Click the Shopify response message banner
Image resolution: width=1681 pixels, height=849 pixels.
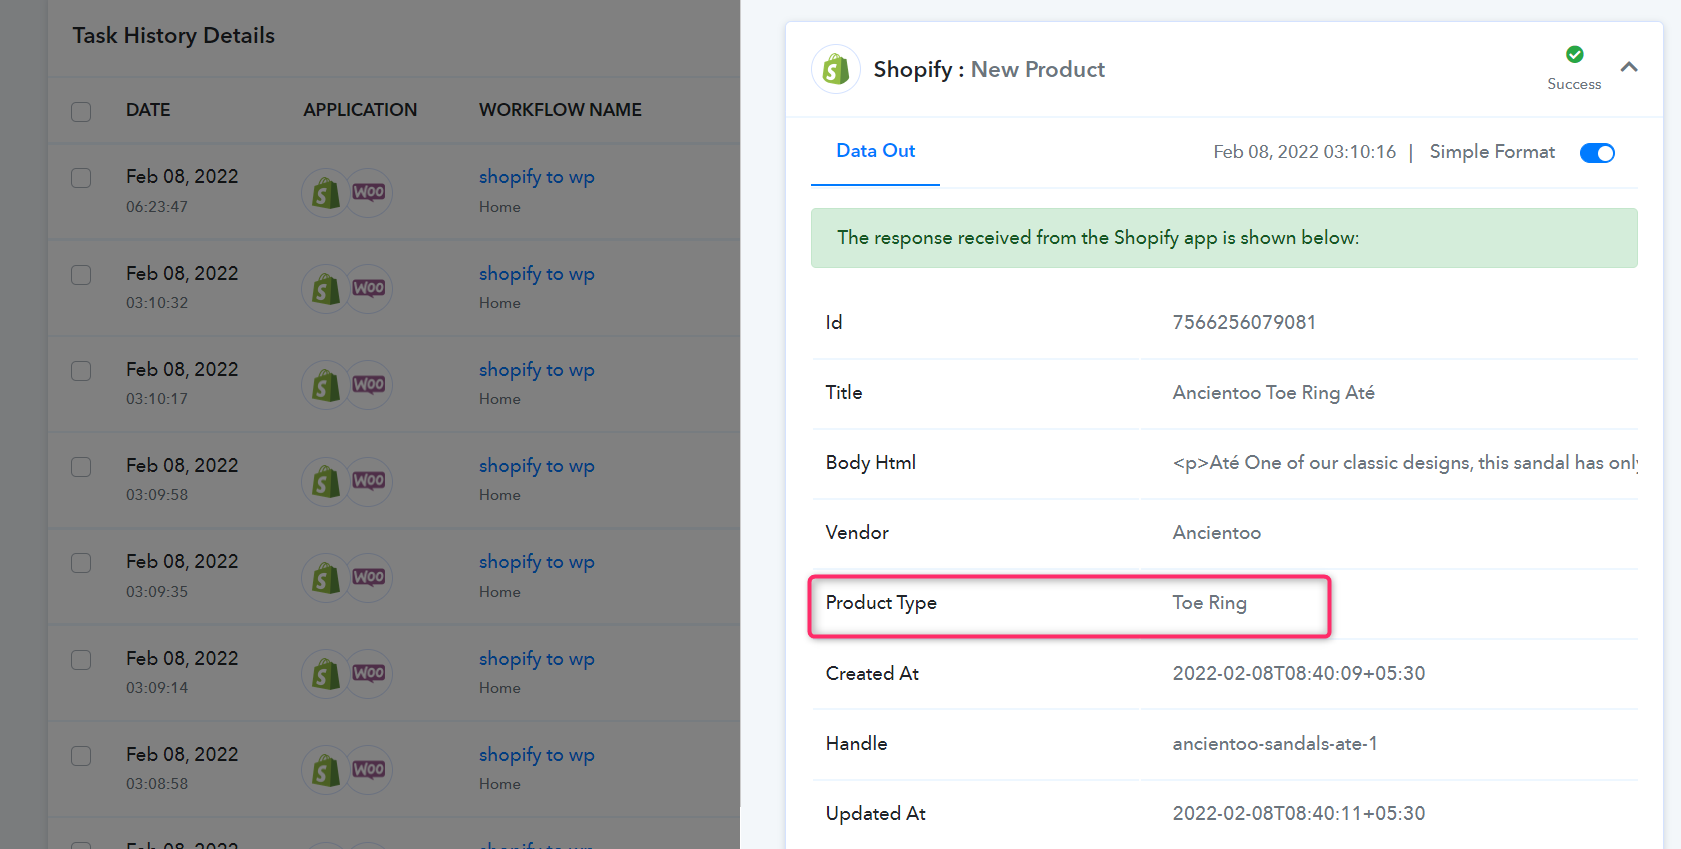[1224, 238]
